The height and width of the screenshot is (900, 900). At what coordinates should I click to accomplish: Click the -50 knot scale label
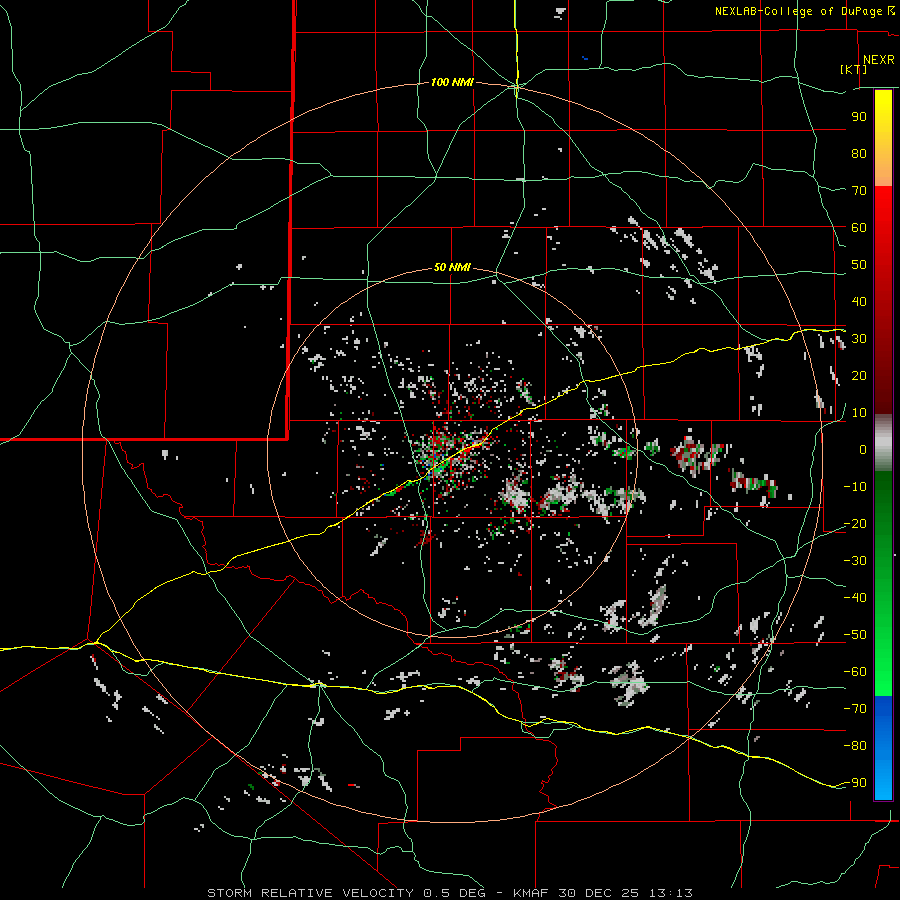coord(855,635)
